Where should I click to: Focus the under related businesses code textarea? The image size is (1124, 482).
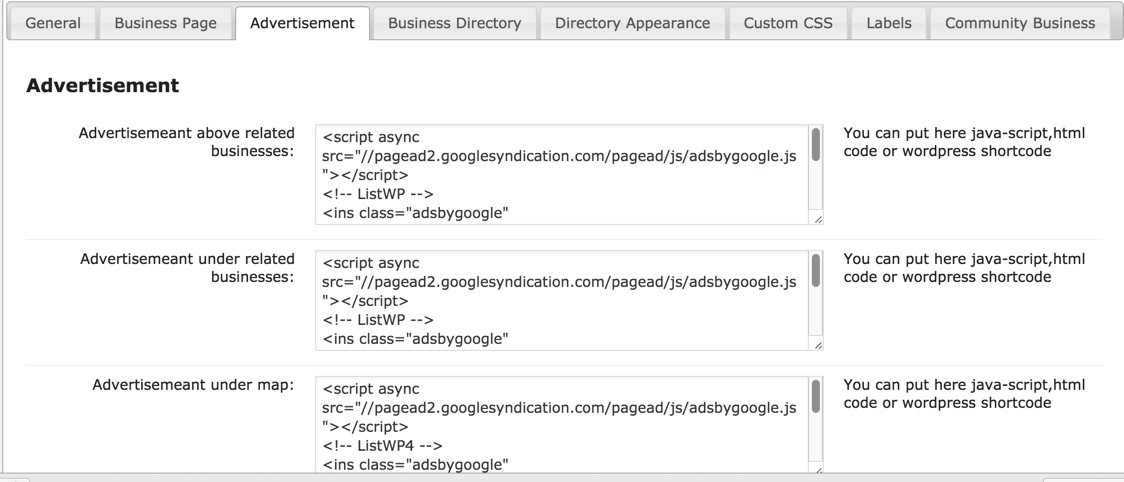coord(560,301)
